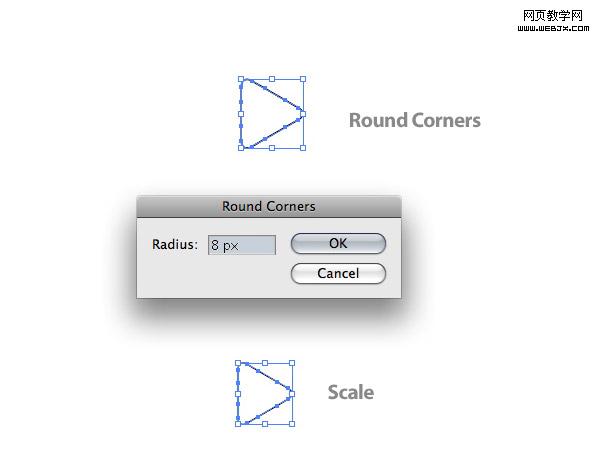This screenshot has width=600, height=453.
Task: Select top-center handle of lower Scale triangle
Action: pos(265,363)
